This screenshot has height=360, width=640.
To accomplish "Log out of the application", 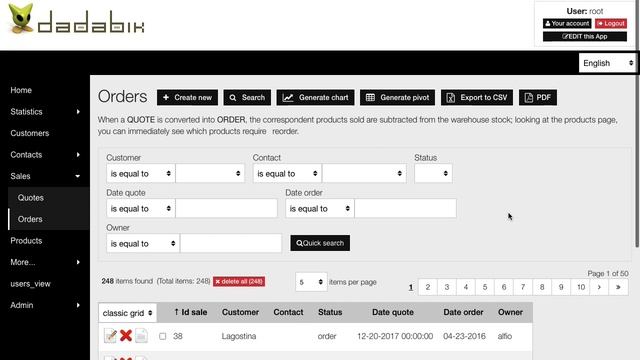I will tap(611, 24).
